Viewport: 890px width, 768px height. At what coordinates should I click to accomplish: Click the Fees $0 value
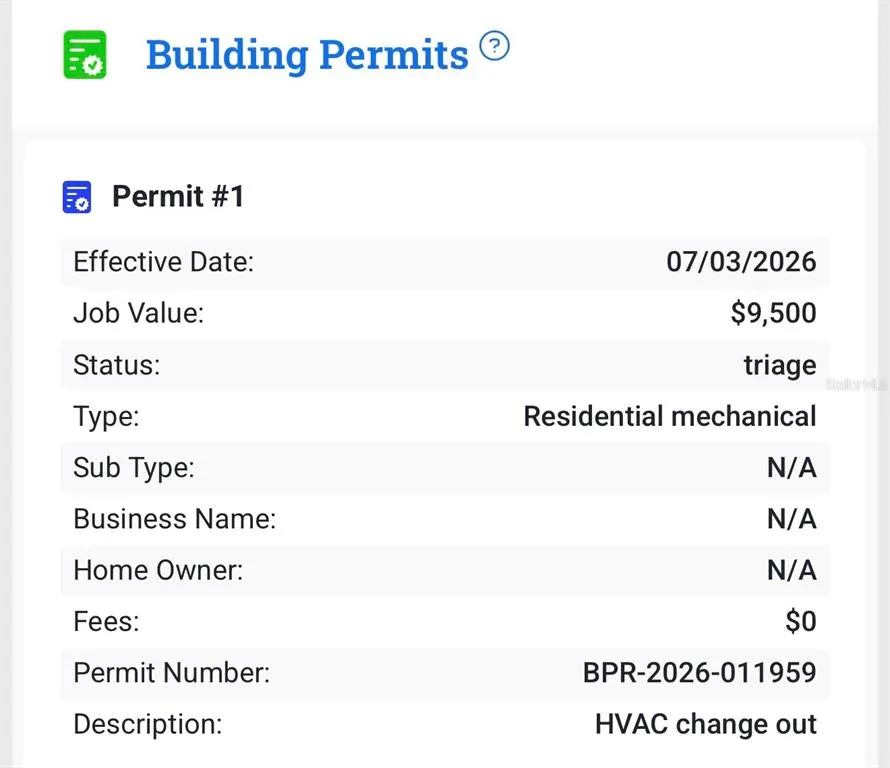coord(801,621)
